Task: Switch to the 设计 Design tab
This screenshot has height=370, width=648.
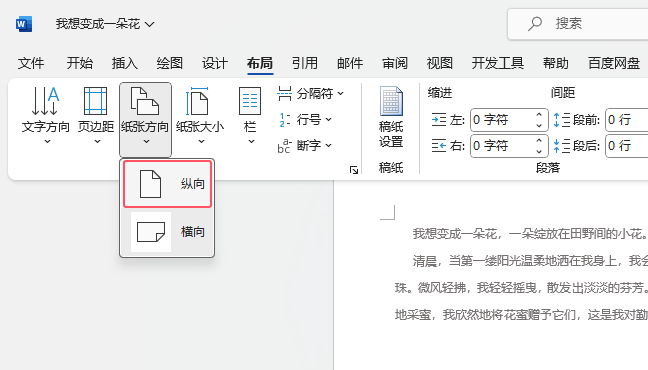Action: point(215,63)
